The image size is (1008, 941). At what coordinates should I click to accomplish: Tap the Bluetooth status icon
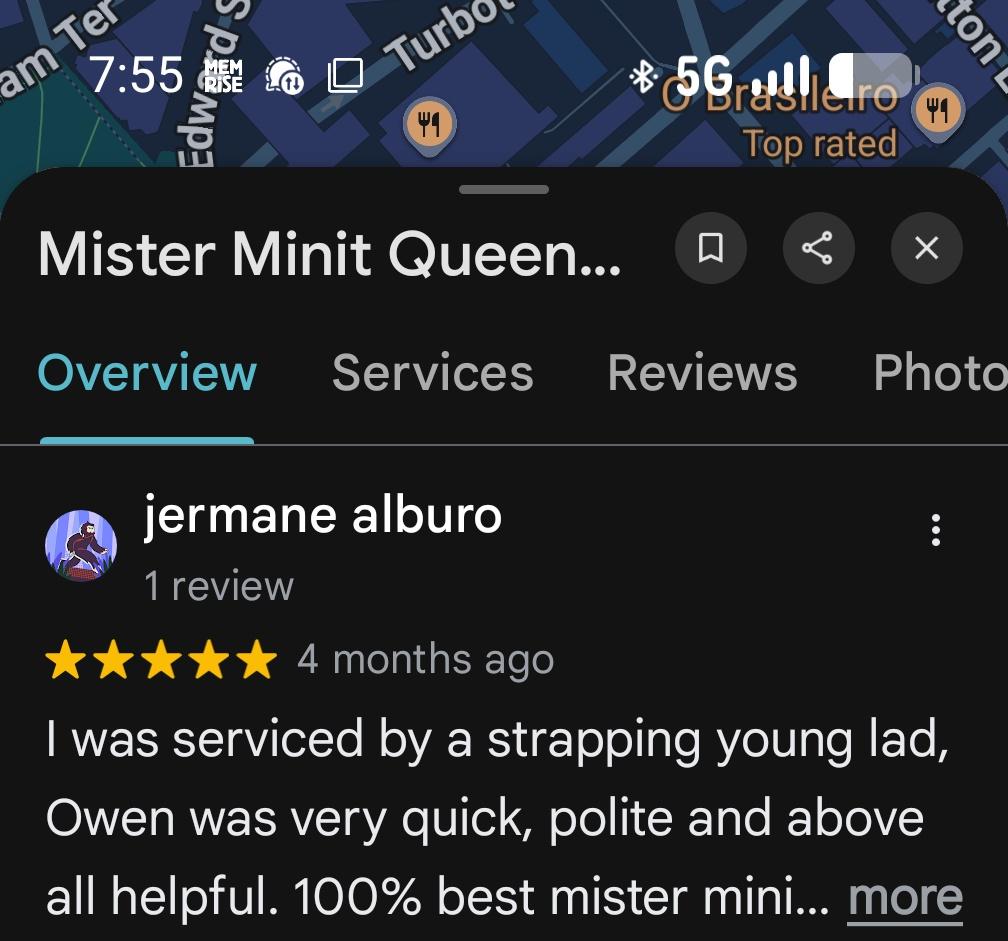pyautogui.click(x=643, y=77)
